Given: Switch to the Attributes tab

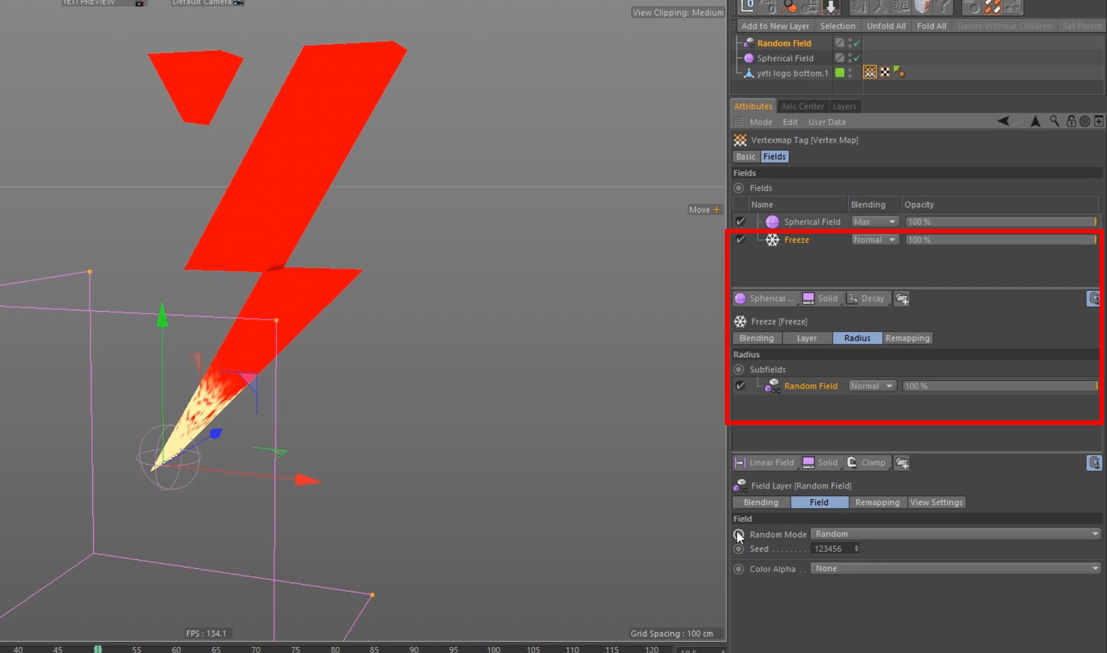Looking at the screenshot, I should [x=753, y=107].
